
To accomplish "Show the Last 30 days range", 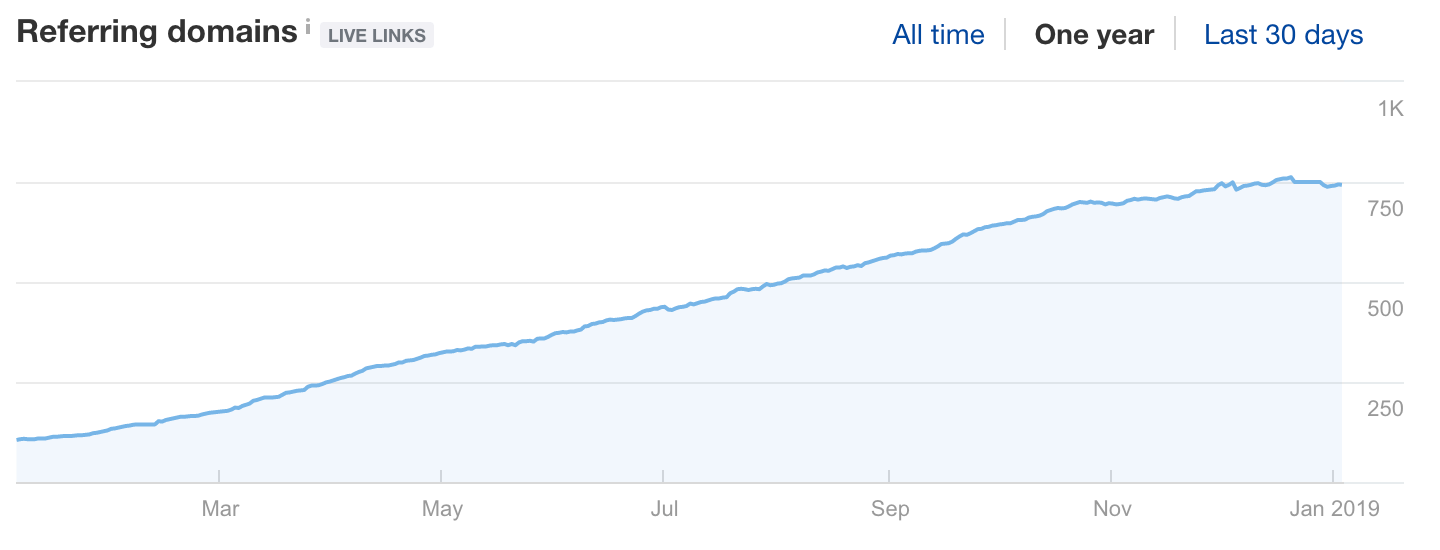I will pos(1283,35).
